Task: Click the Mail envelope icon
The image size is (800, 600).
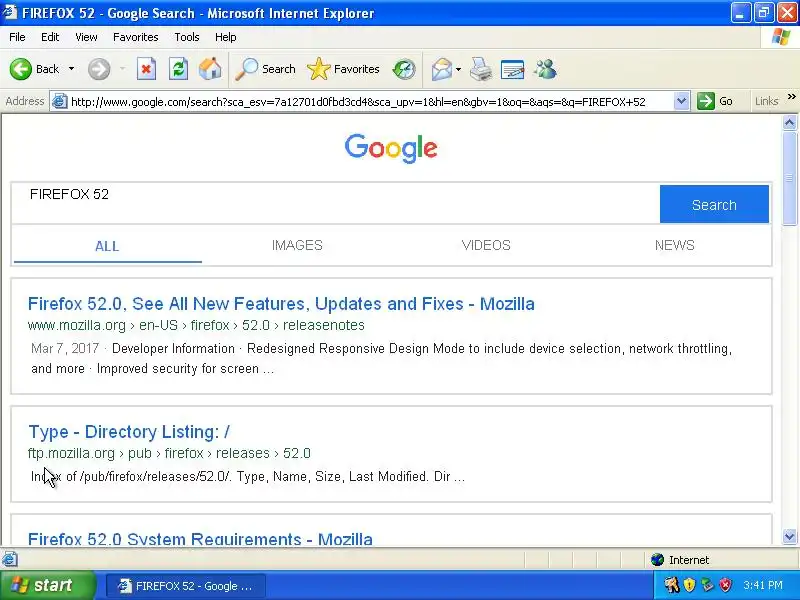Action: point(441,69)
